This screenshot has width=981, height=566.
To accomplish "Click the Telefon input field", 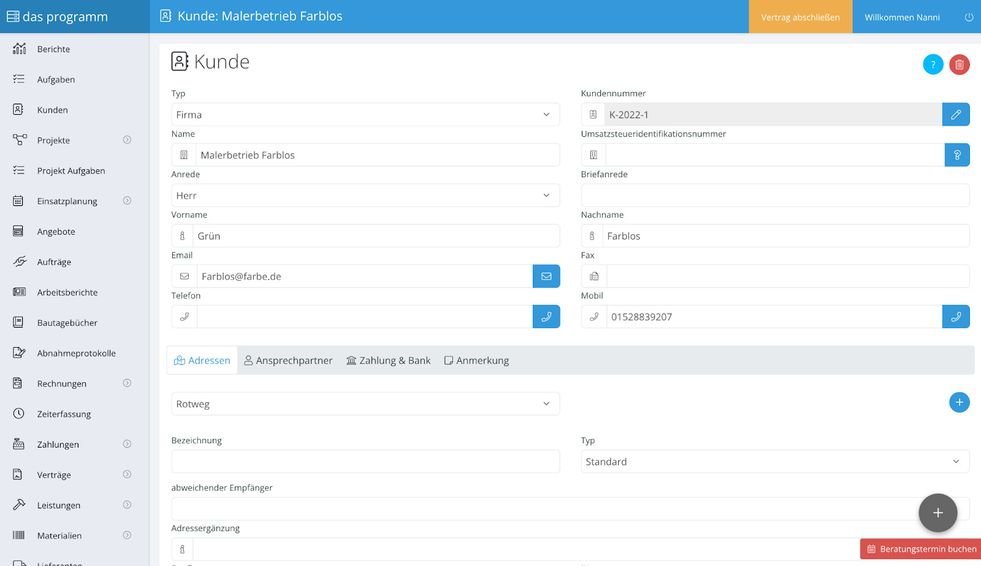I will [x=365, y=317].
